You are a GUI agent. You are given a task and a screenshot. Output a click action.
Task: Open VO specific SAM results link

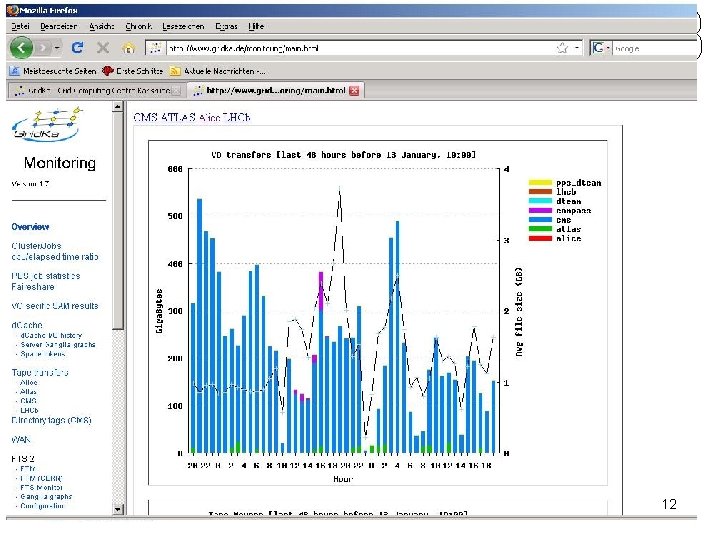(x=55, y=306)
